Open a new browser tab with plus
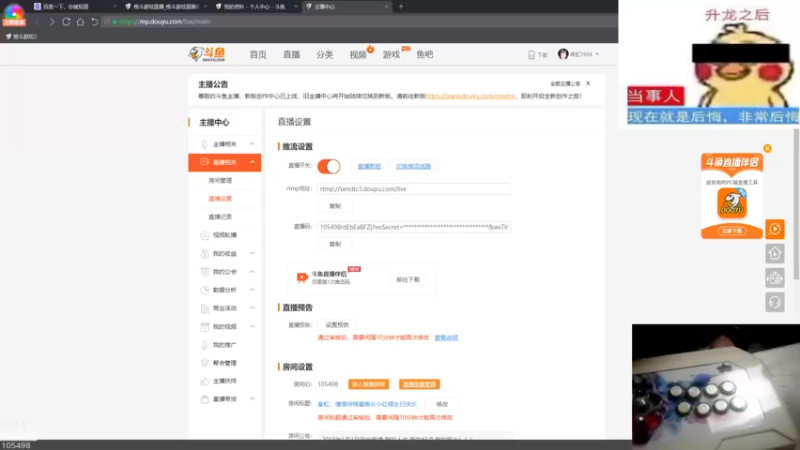Screen dimensions: 800x450 click(401, 7)
